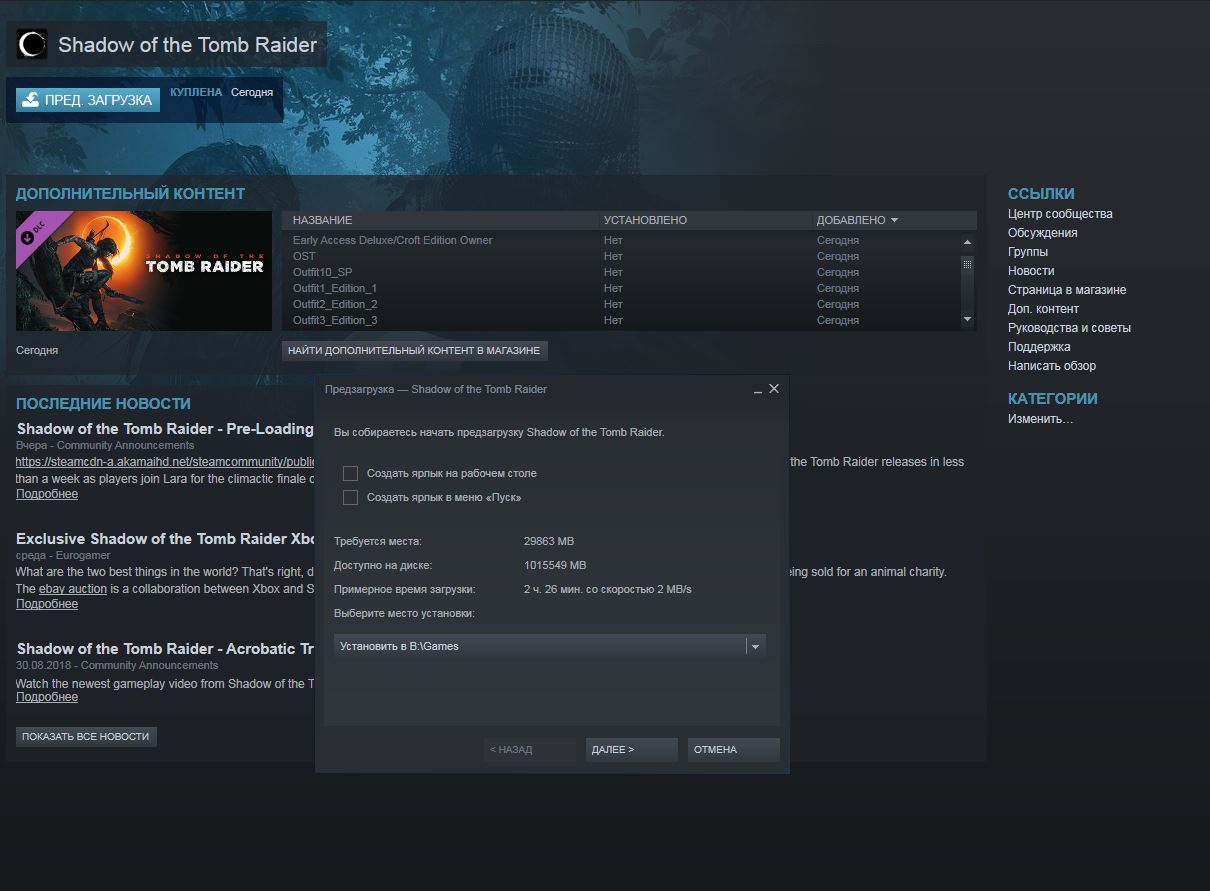Open the Доп. контент link
The height and width of the screenshot is (891, 1210).
[1043, 309]
